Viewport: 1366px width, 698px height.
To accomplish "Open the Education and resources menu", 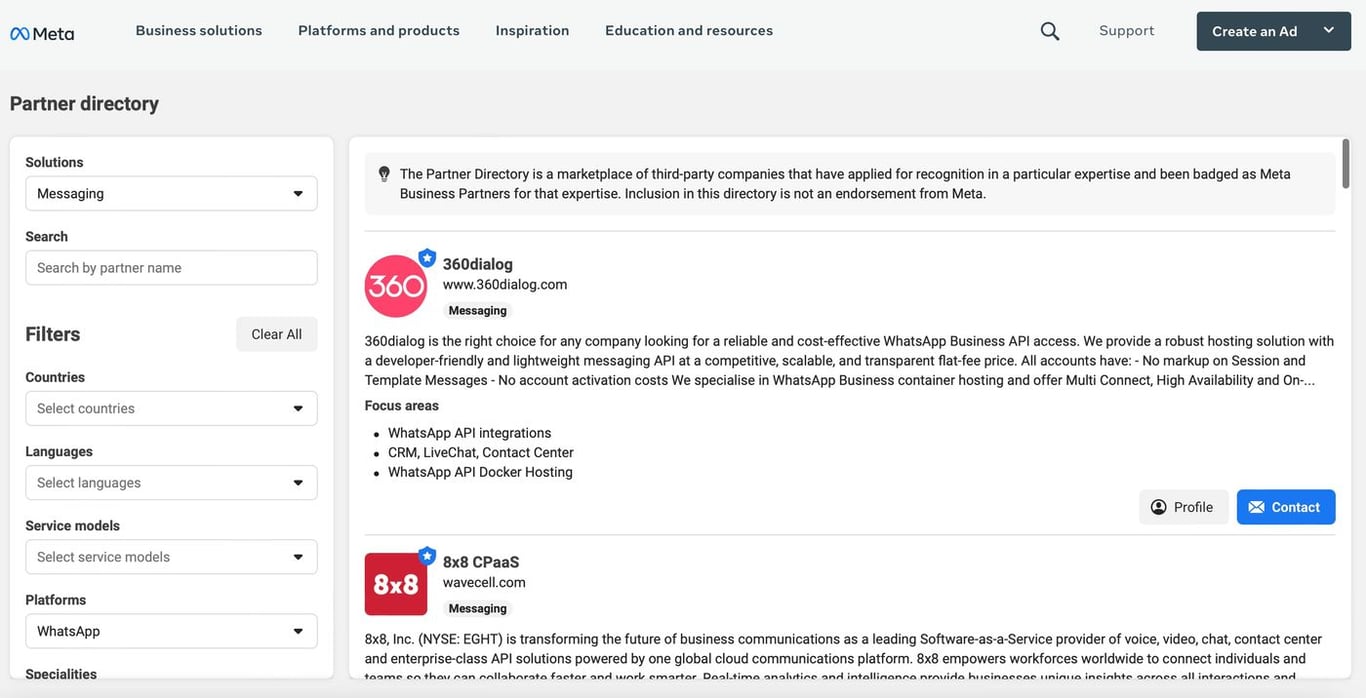I will coord(689,31).
